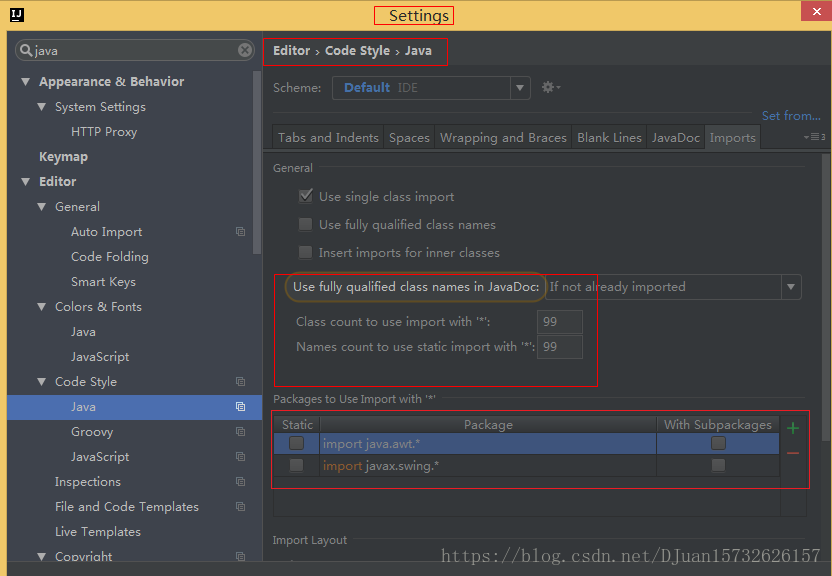The width and height of the screenshot is (832, 576).
Task: Click the Package column header
Action: coord(488,425)
